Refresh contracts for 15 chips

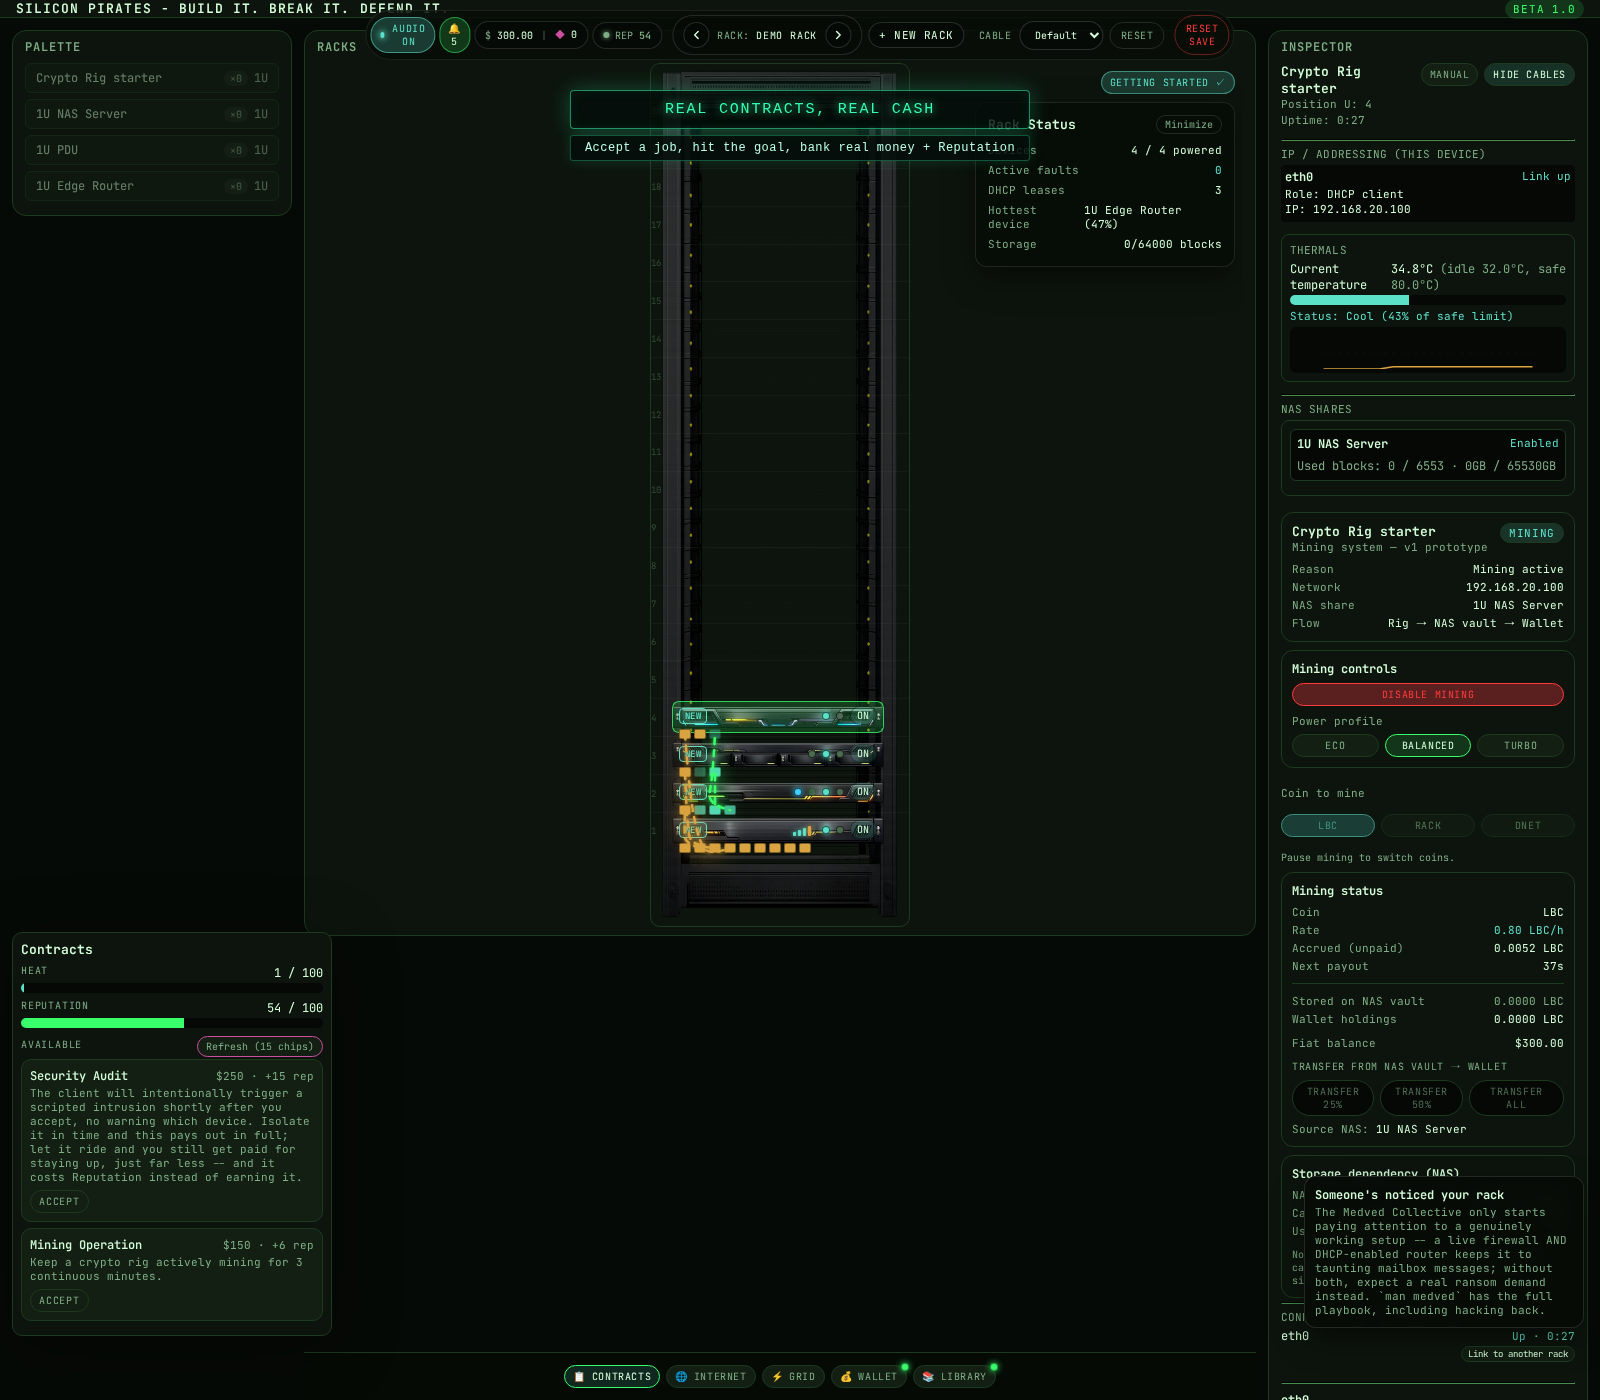(260, 1047)
